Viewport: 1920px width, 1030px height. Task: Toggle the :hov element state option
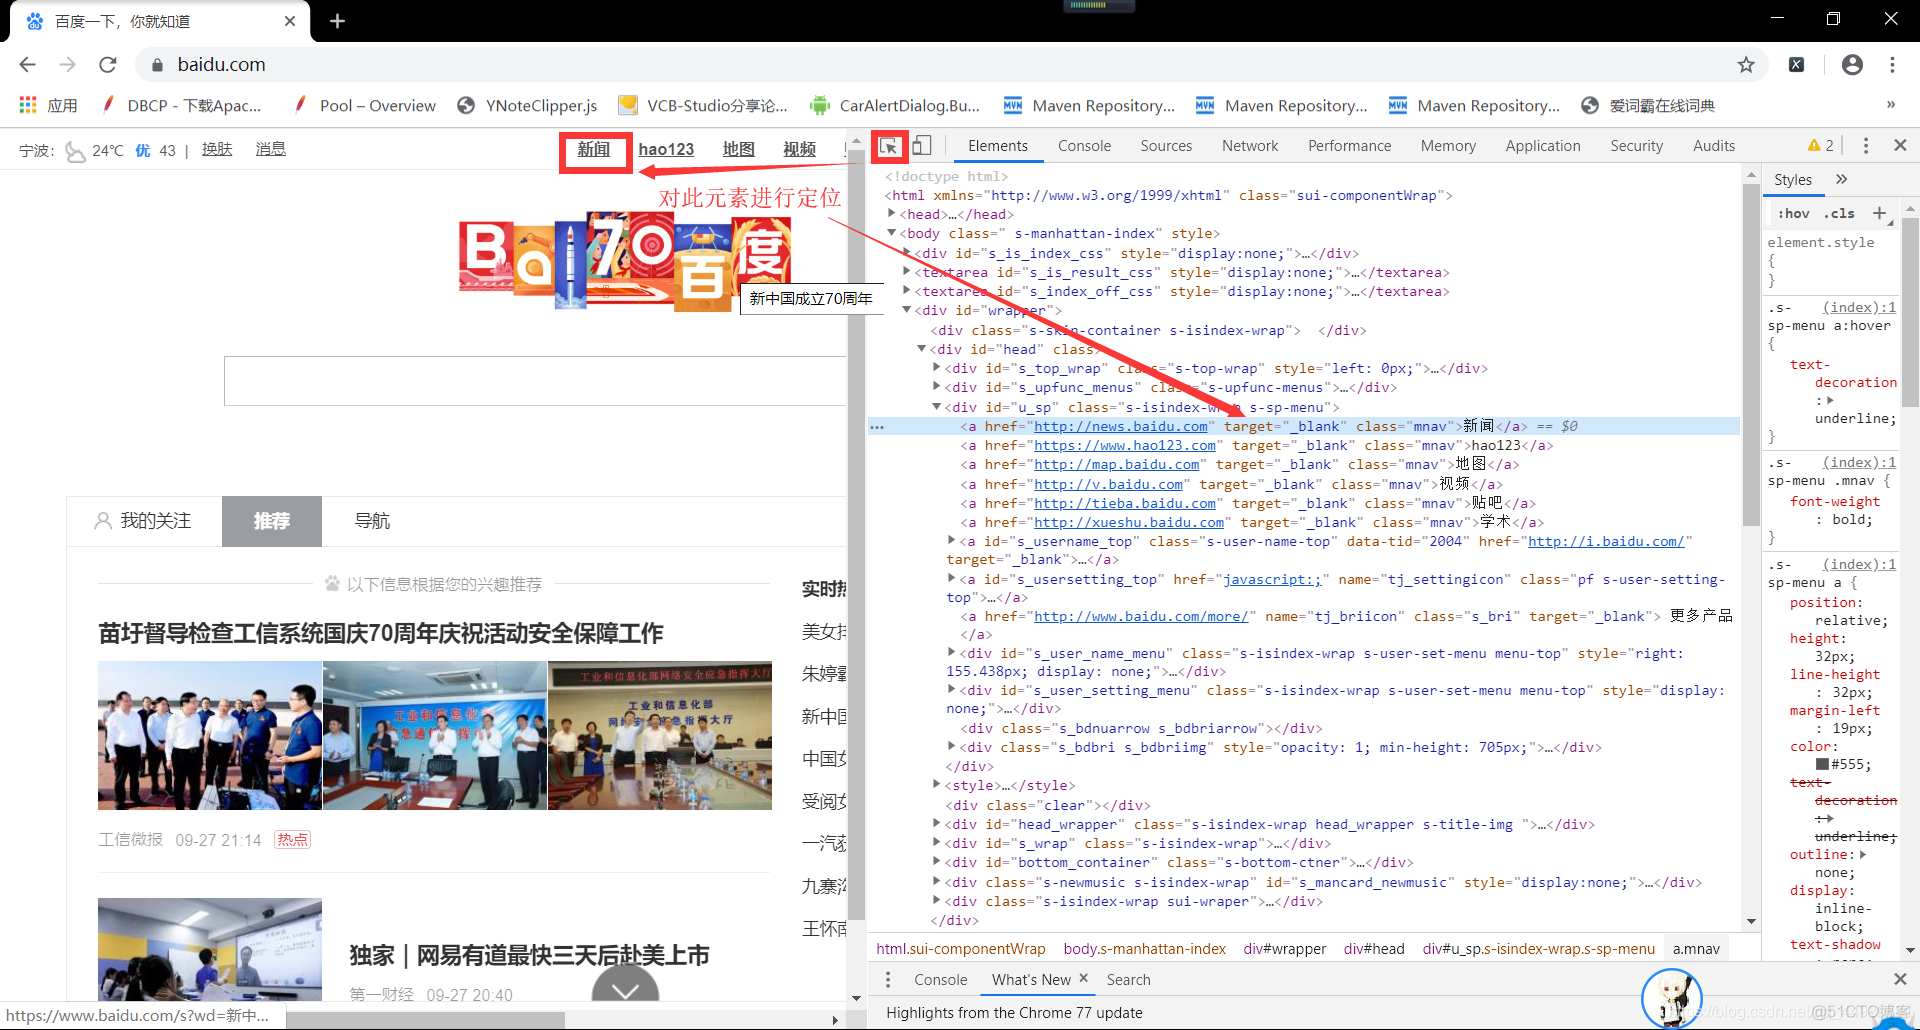1794,213
